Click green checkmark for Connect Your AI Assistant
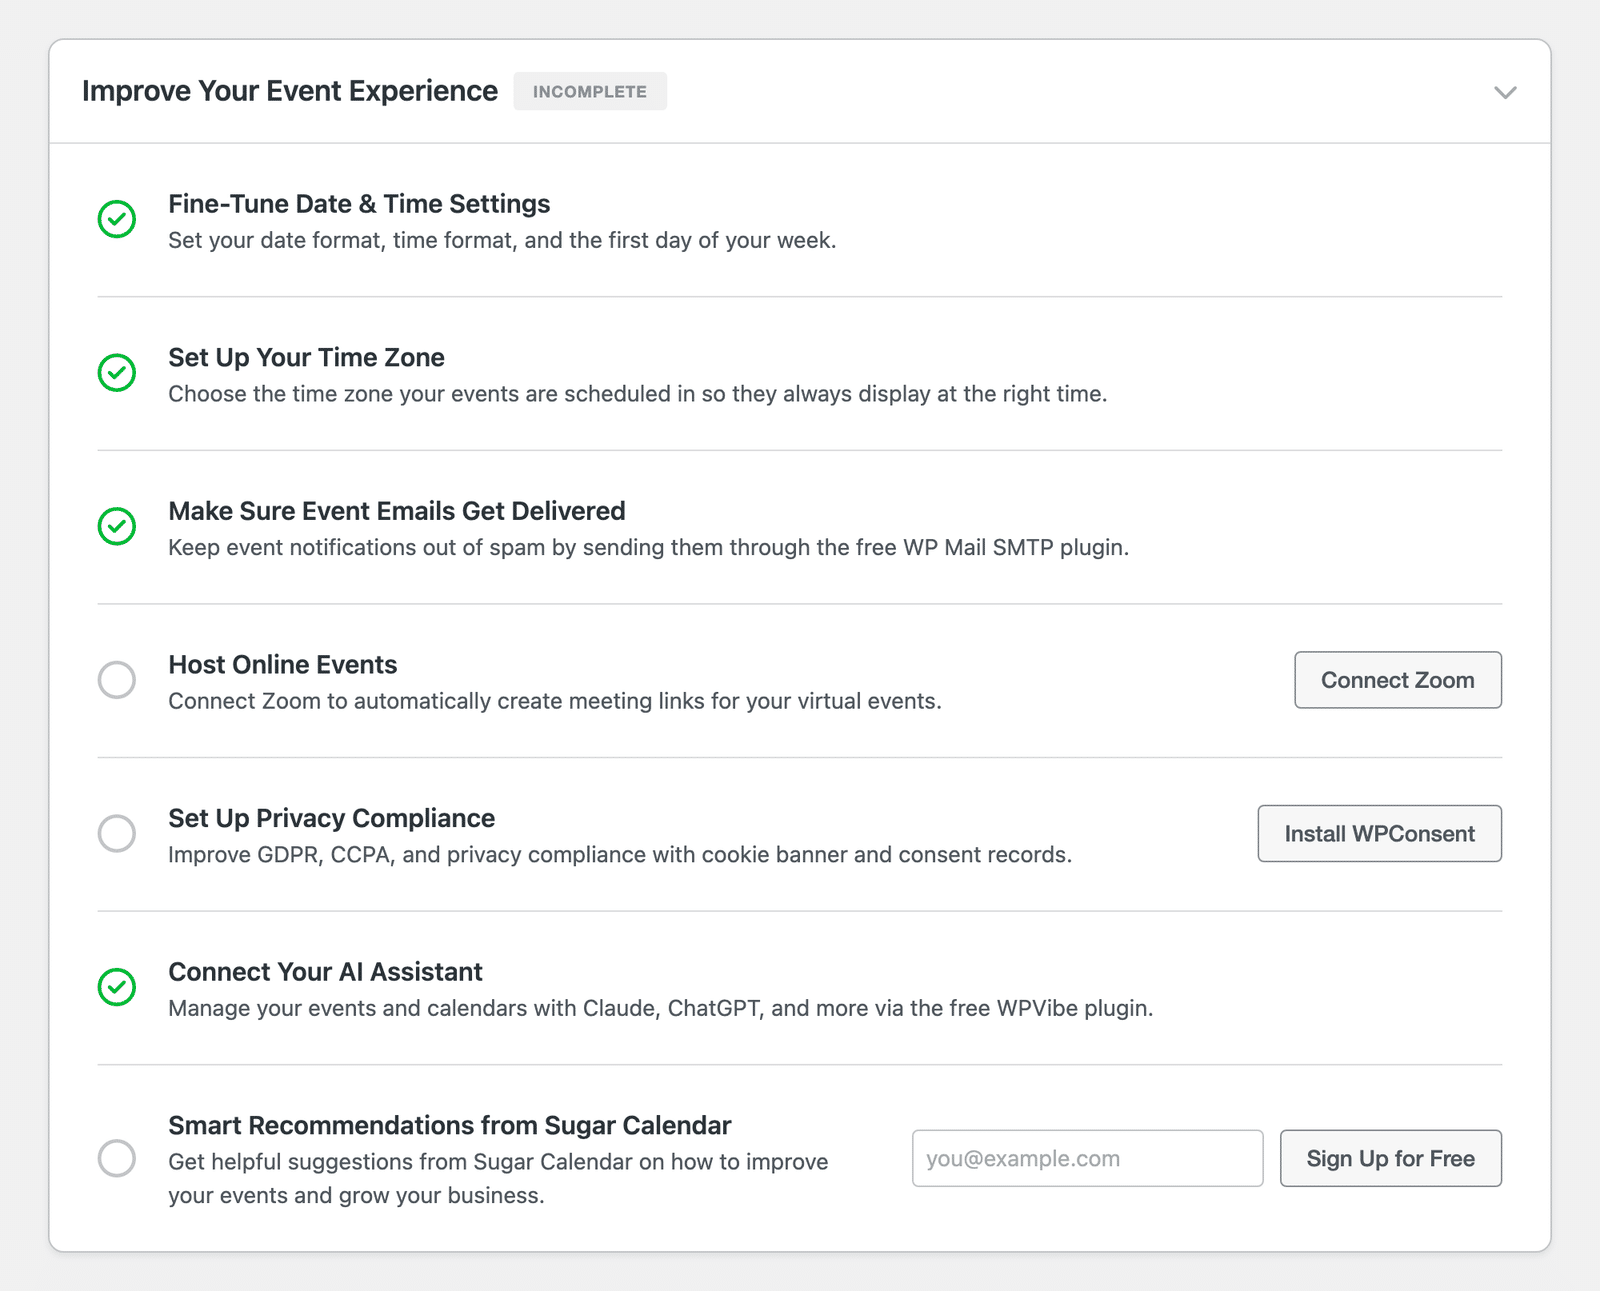 tap(117, 987)
